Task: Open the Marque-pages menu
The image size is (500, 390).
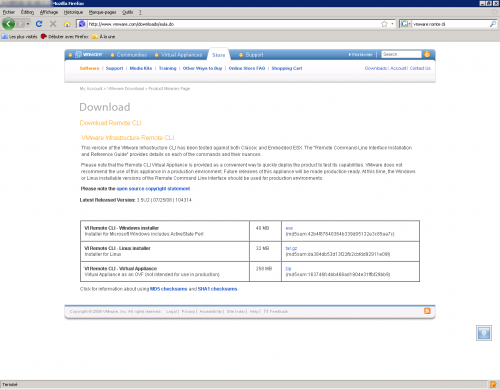Action: point(102,12)
